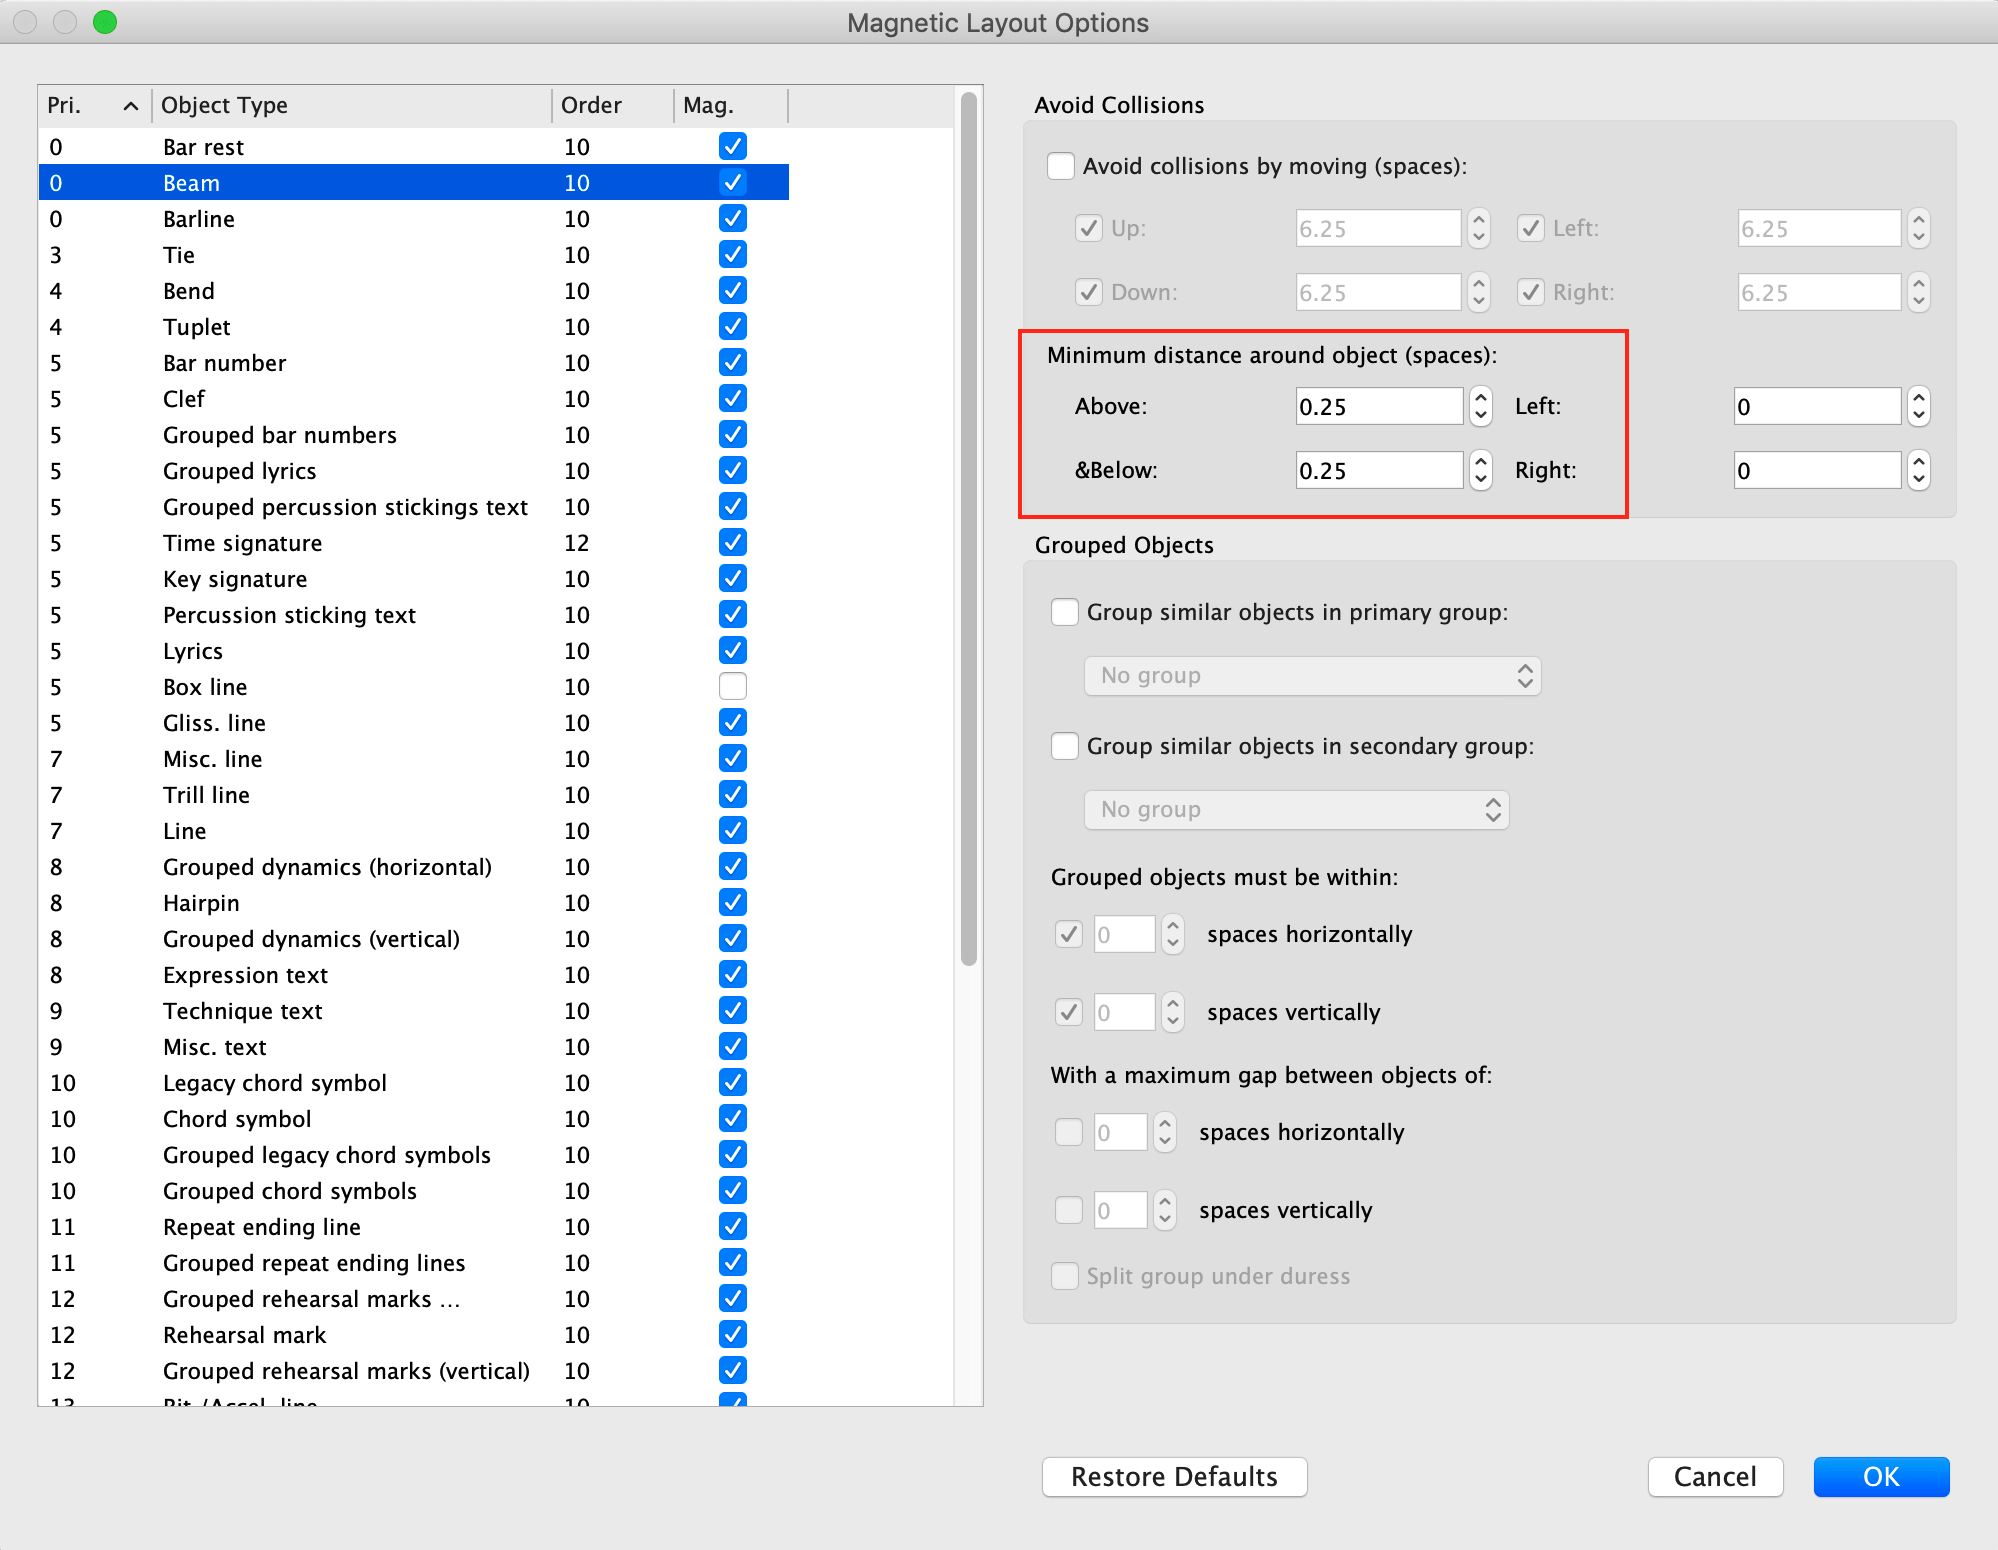Select the Barline row in object list
Viewport: 1998px width, 1550px height.
point(414,218)
